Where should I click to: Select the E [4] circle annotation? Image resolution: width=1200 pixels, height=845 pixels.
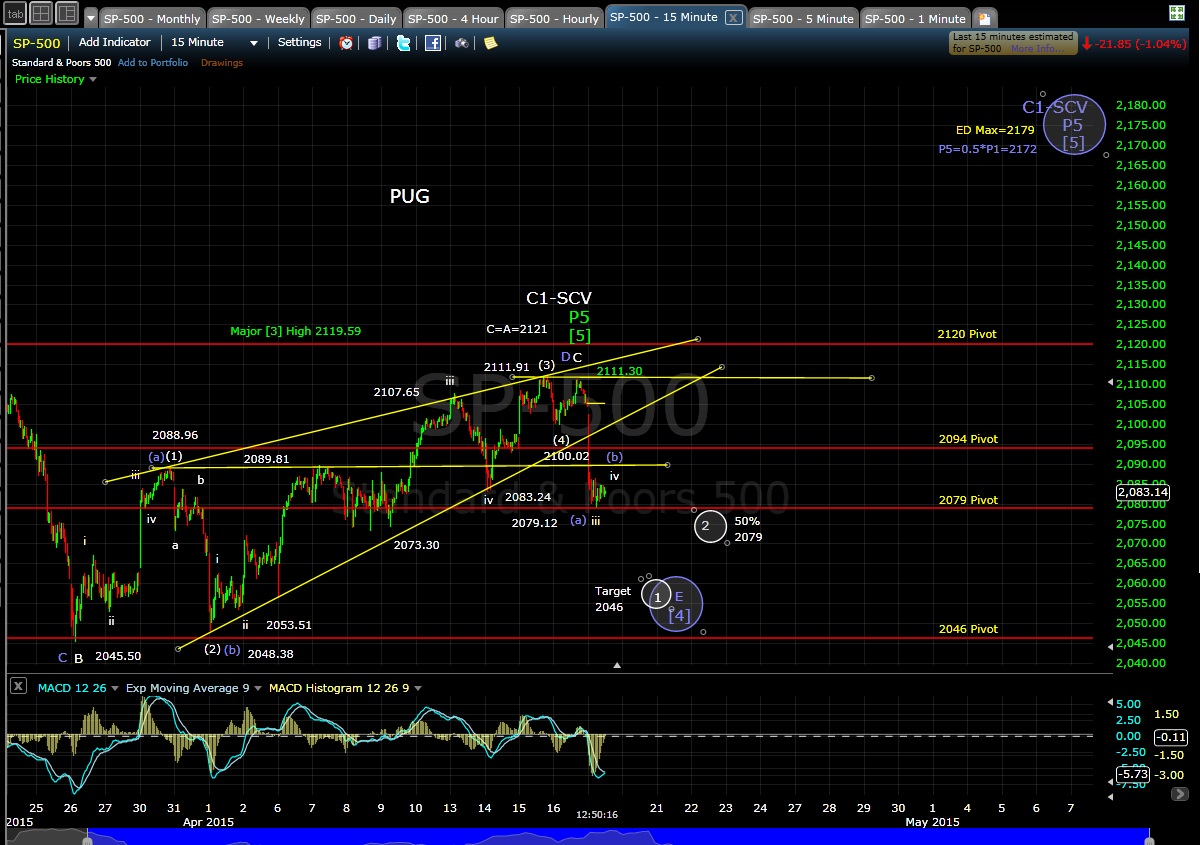(678, 603)
